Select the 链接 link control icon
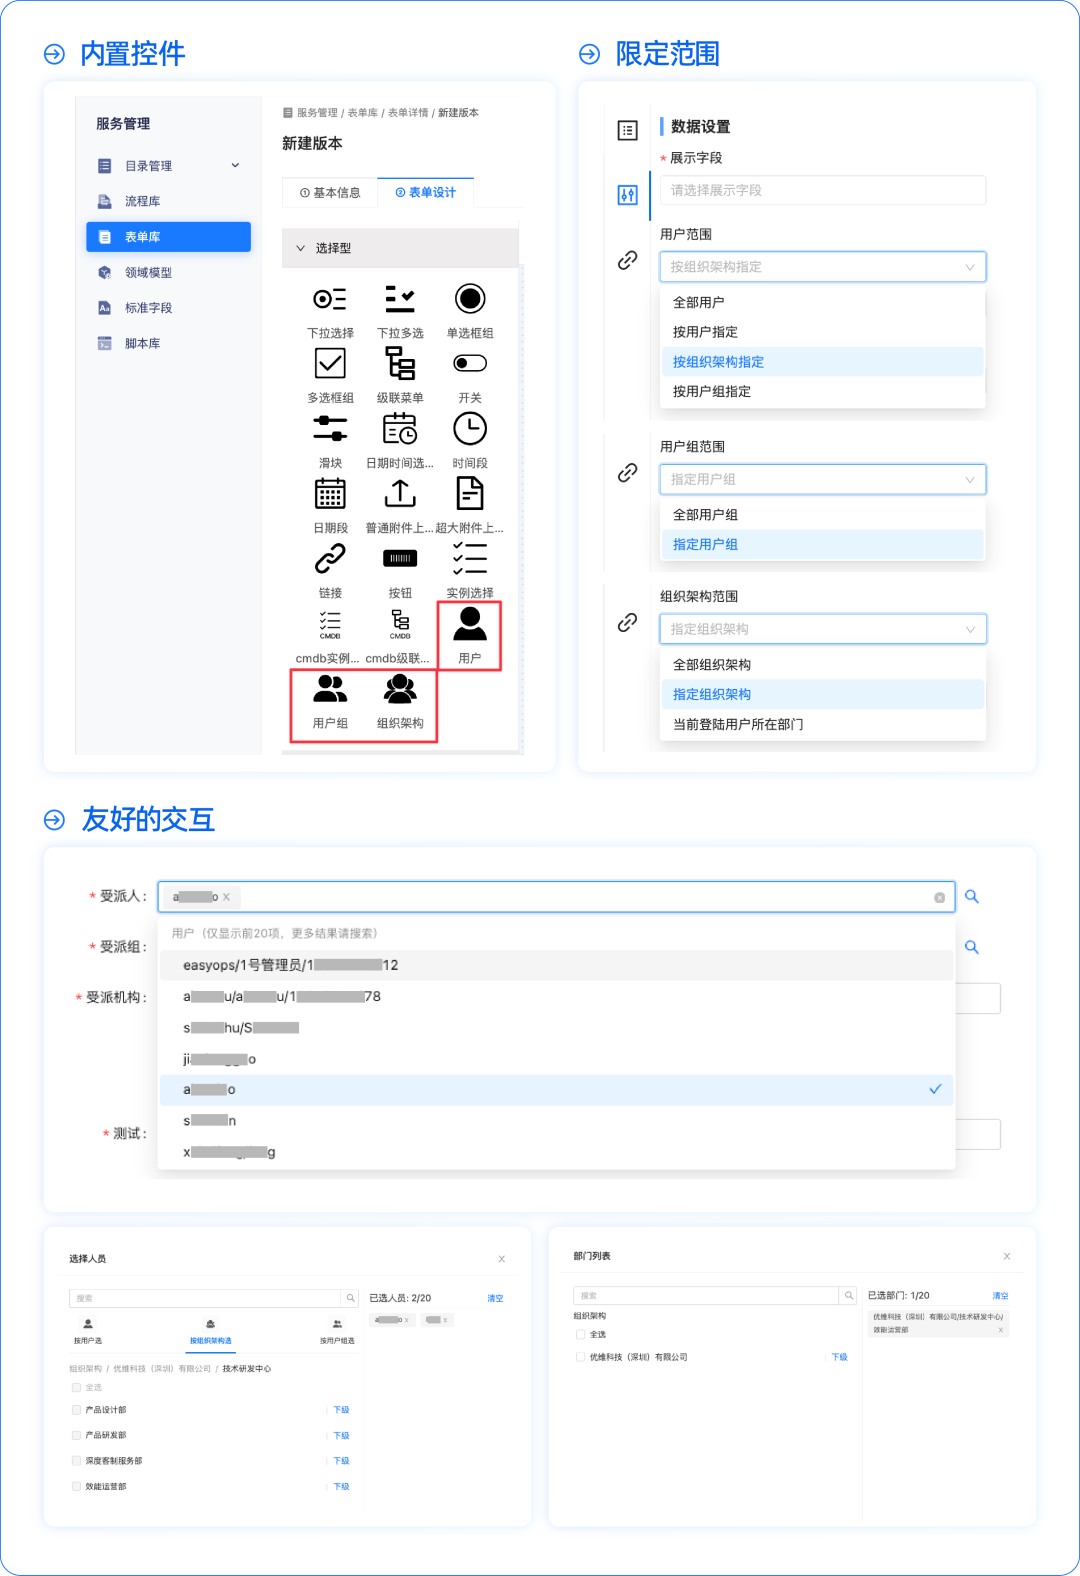The width and height of the screenshot is (1080, 1576). [330, 558]
